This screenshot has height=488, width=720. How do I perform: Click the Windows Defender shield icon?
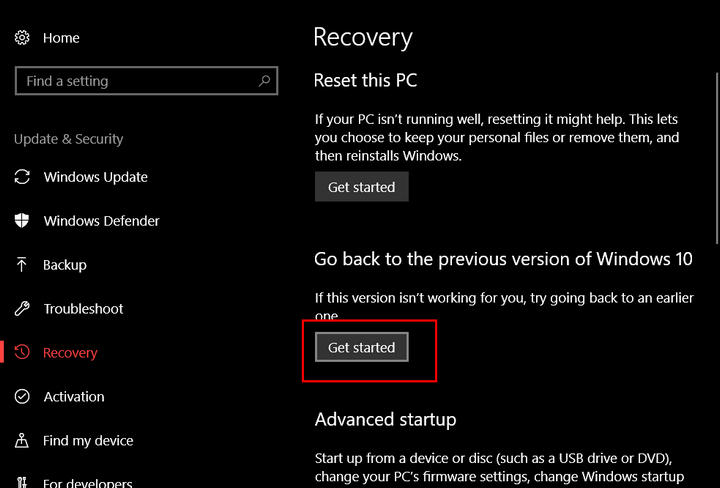point(22,221)
